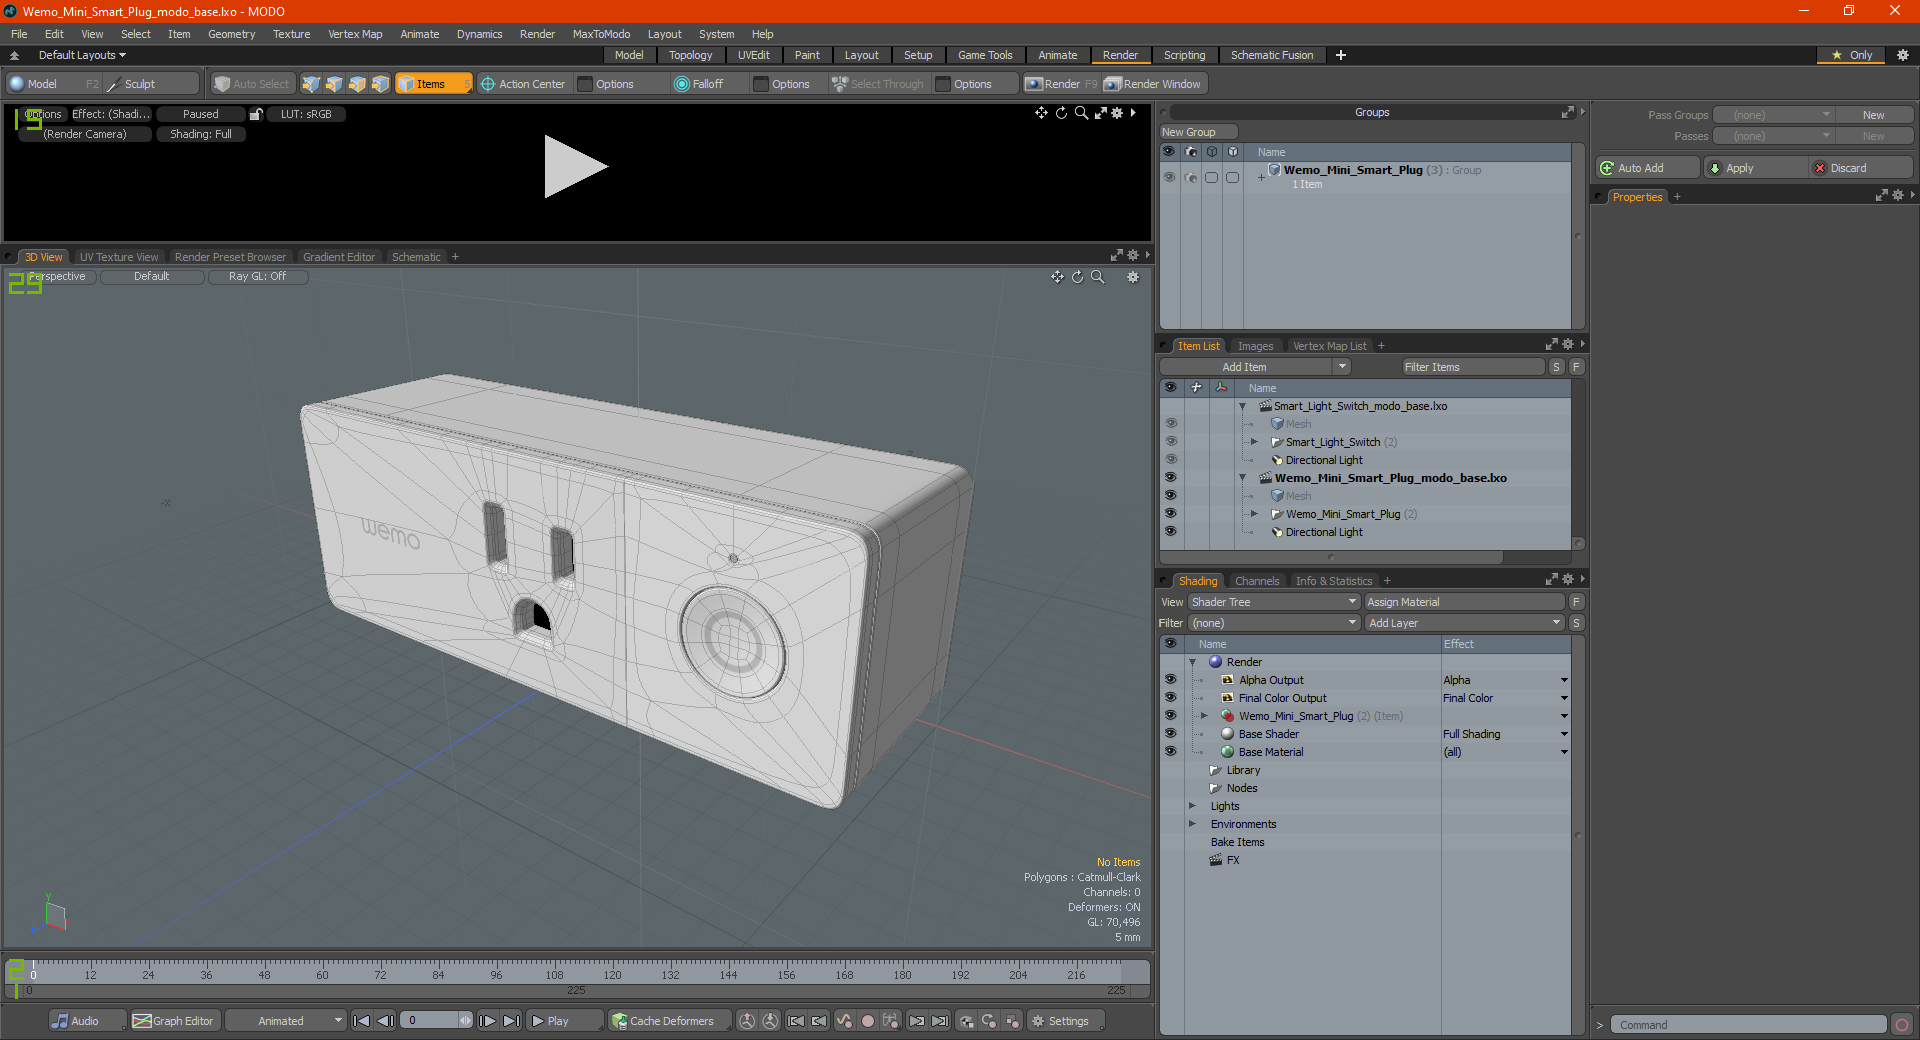Click the Auto Add button
1920x1040 pixels.
point(1648,168)
